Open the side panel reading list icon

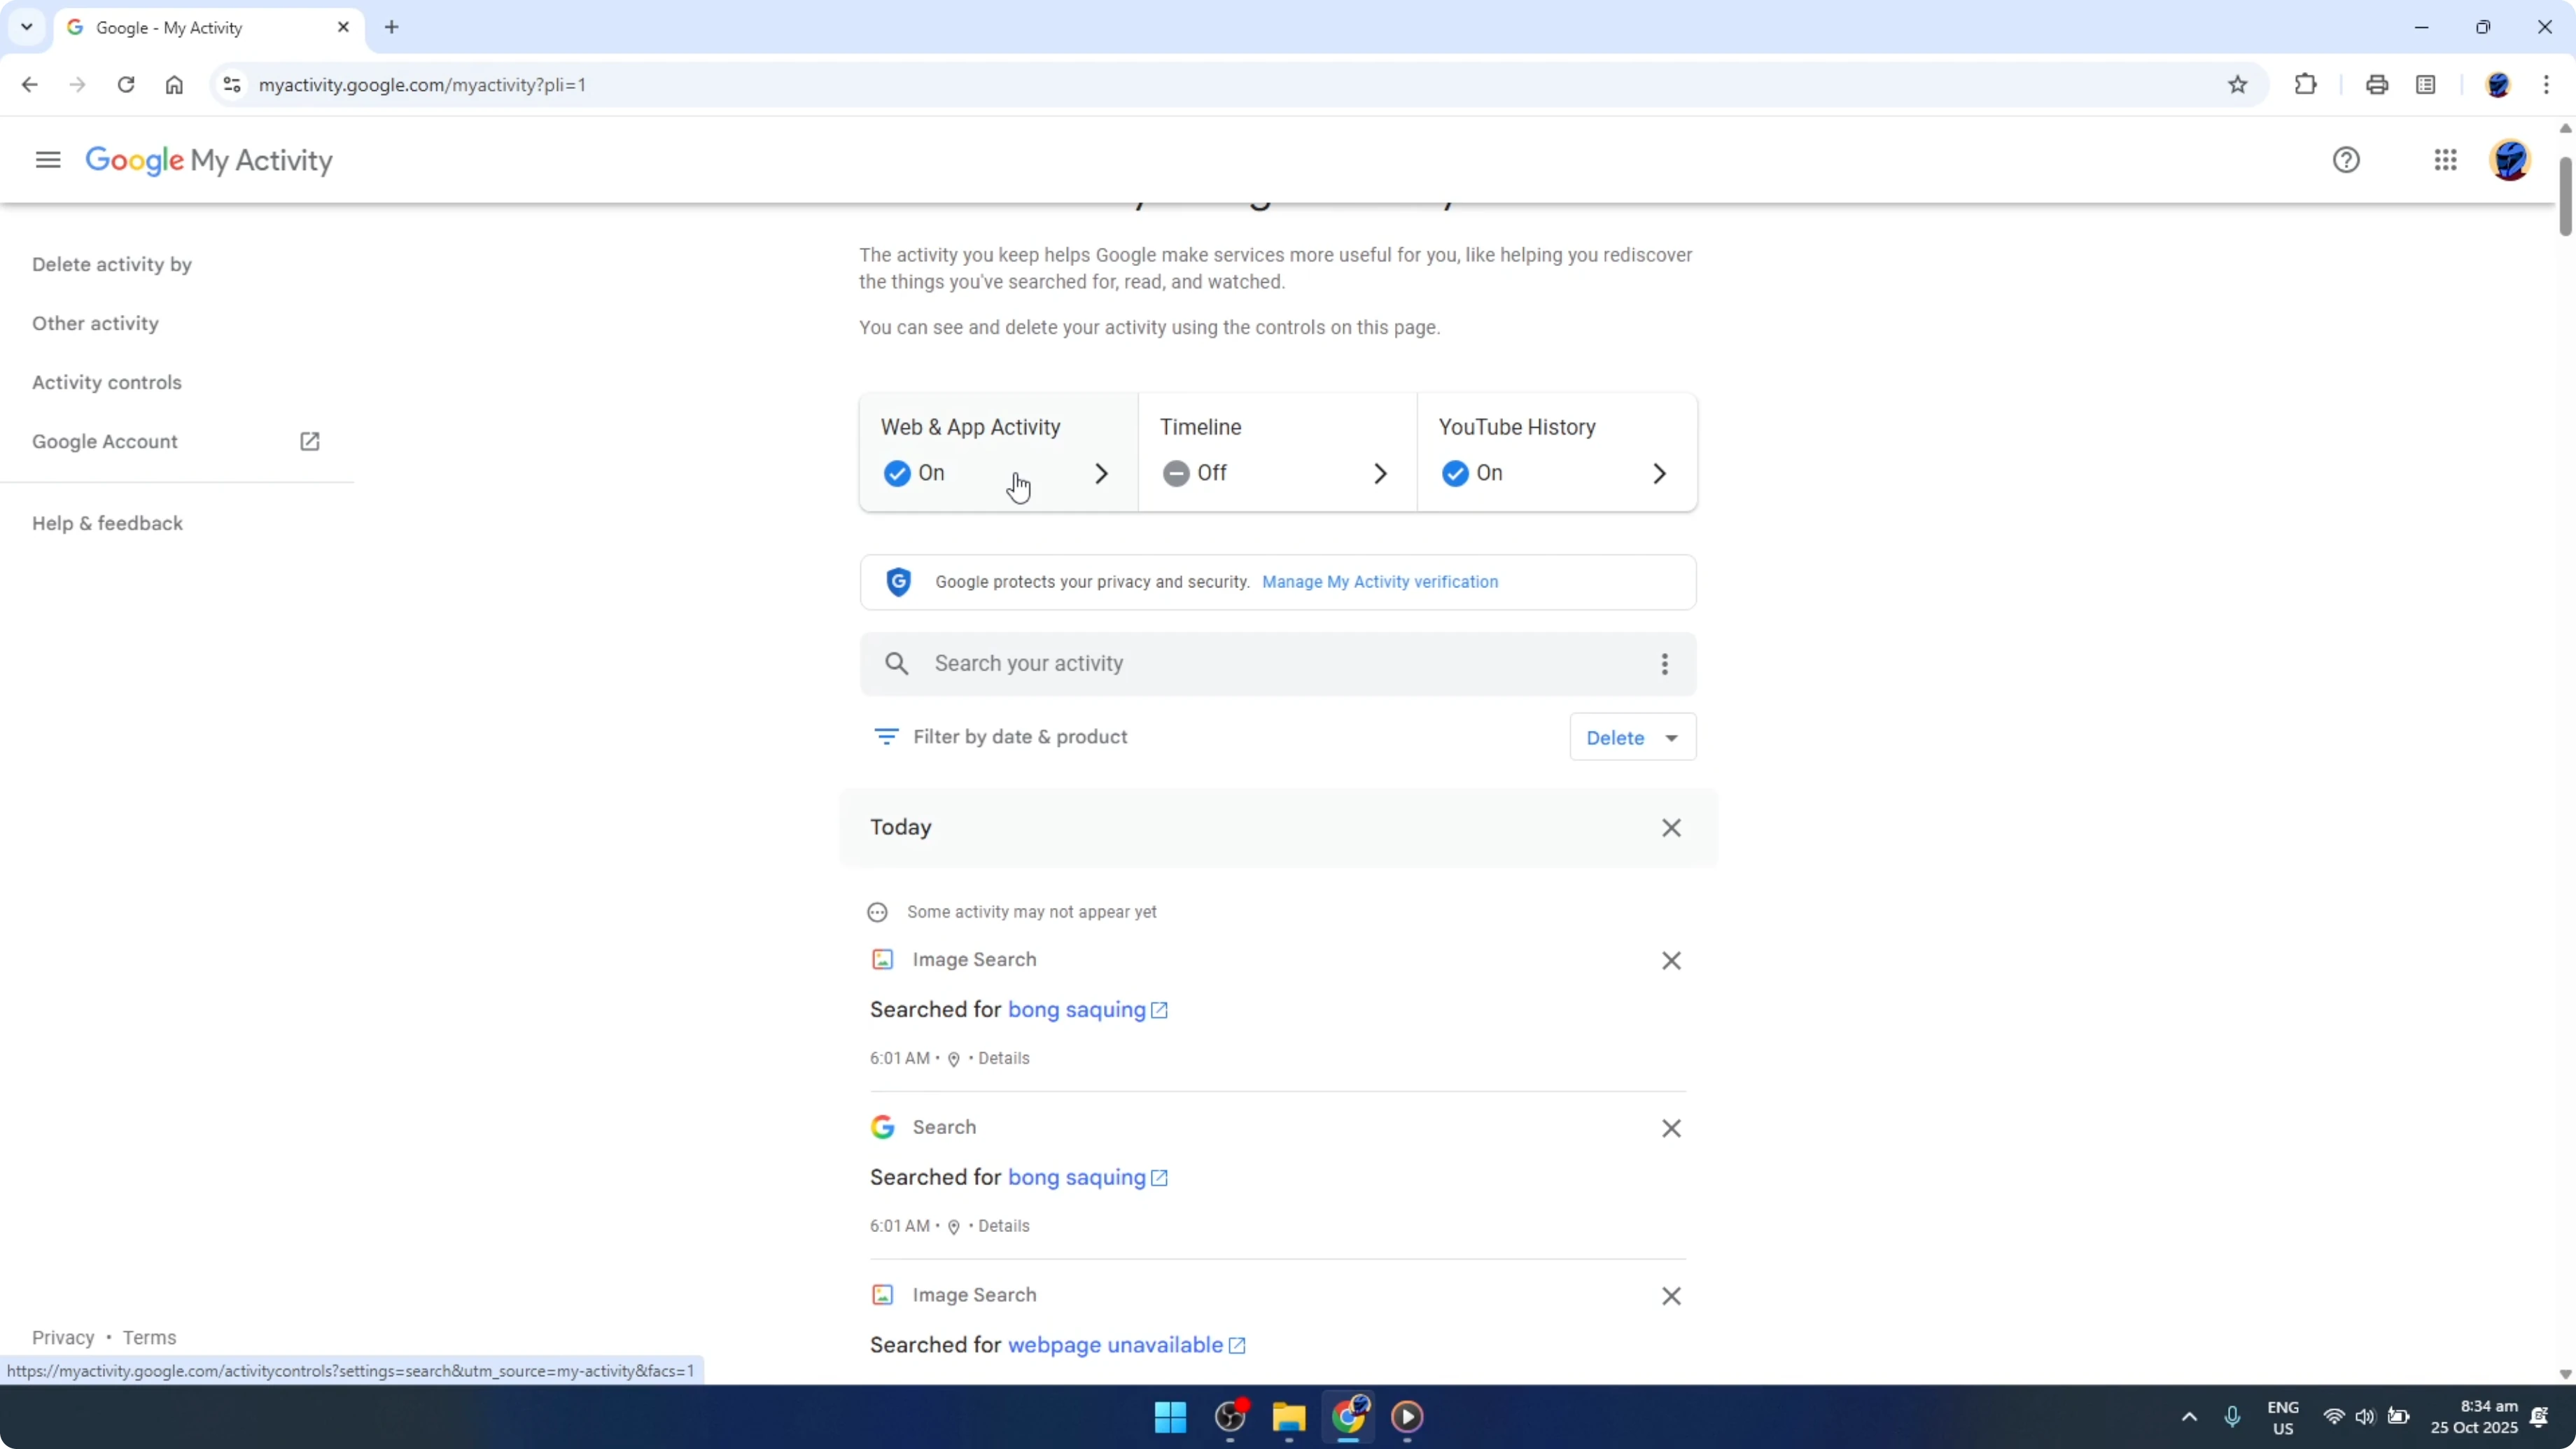2426,85
